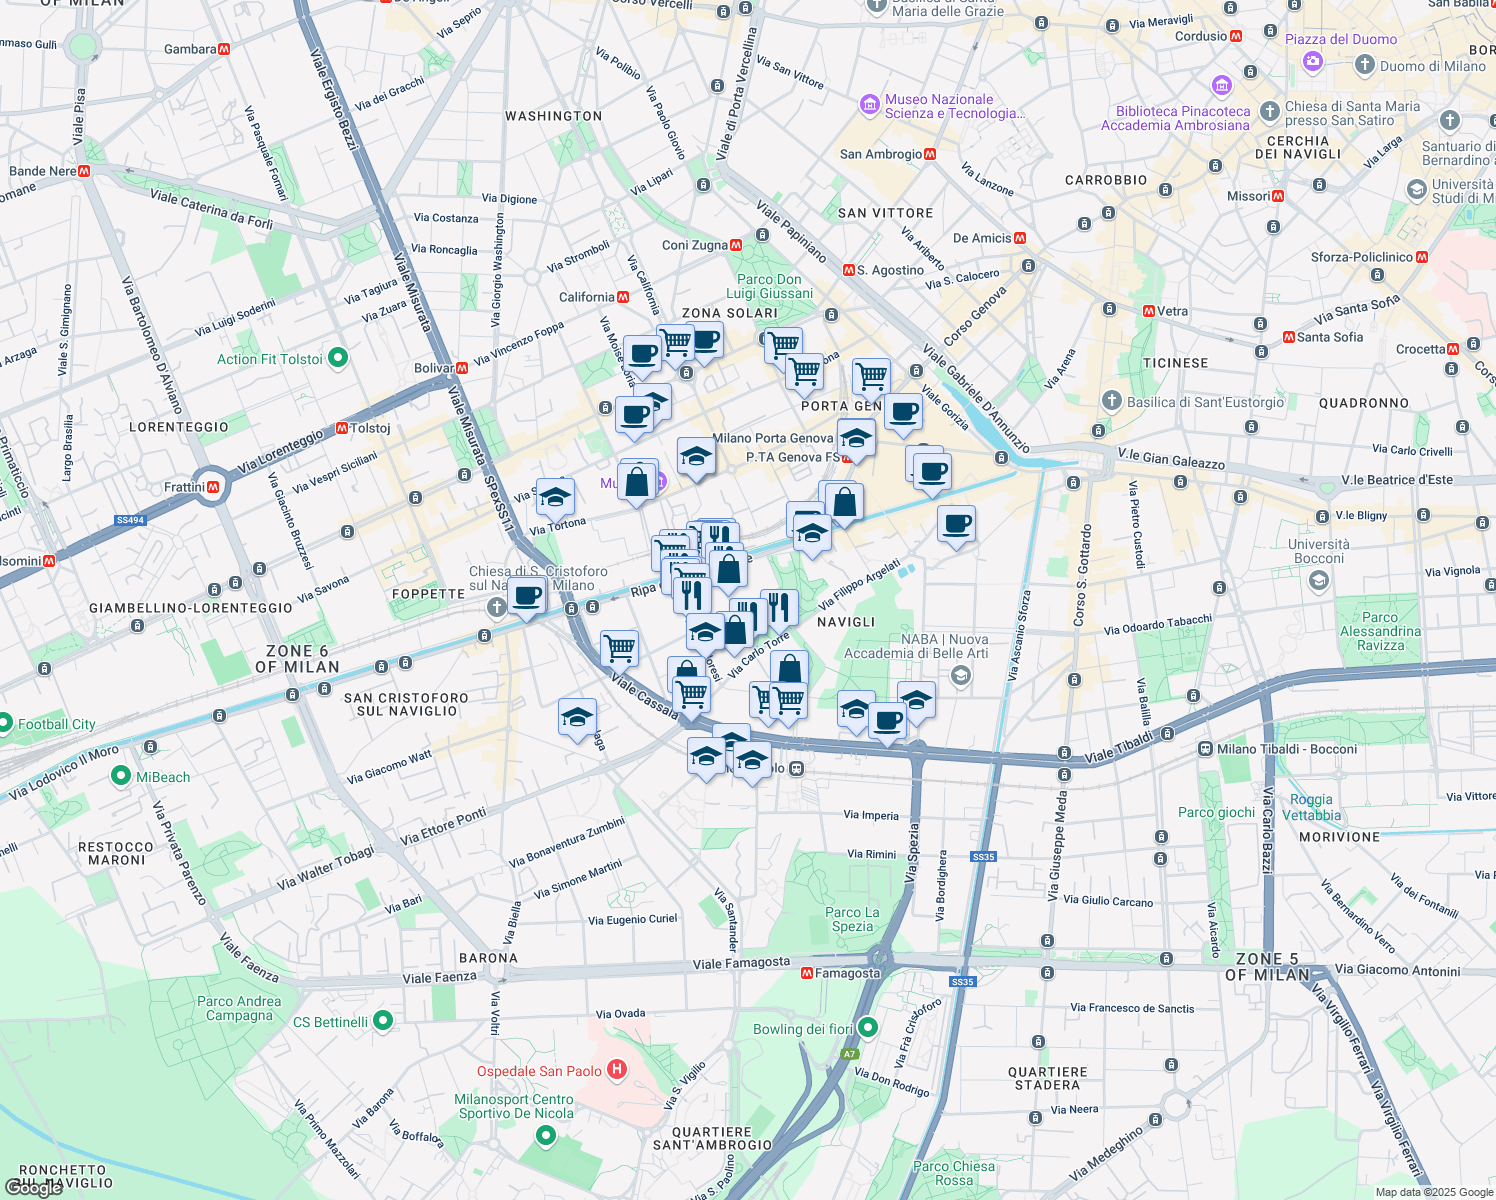Open the Tolstoj metro station icon
The image size is (1496, 1200).
click(342, 428)
